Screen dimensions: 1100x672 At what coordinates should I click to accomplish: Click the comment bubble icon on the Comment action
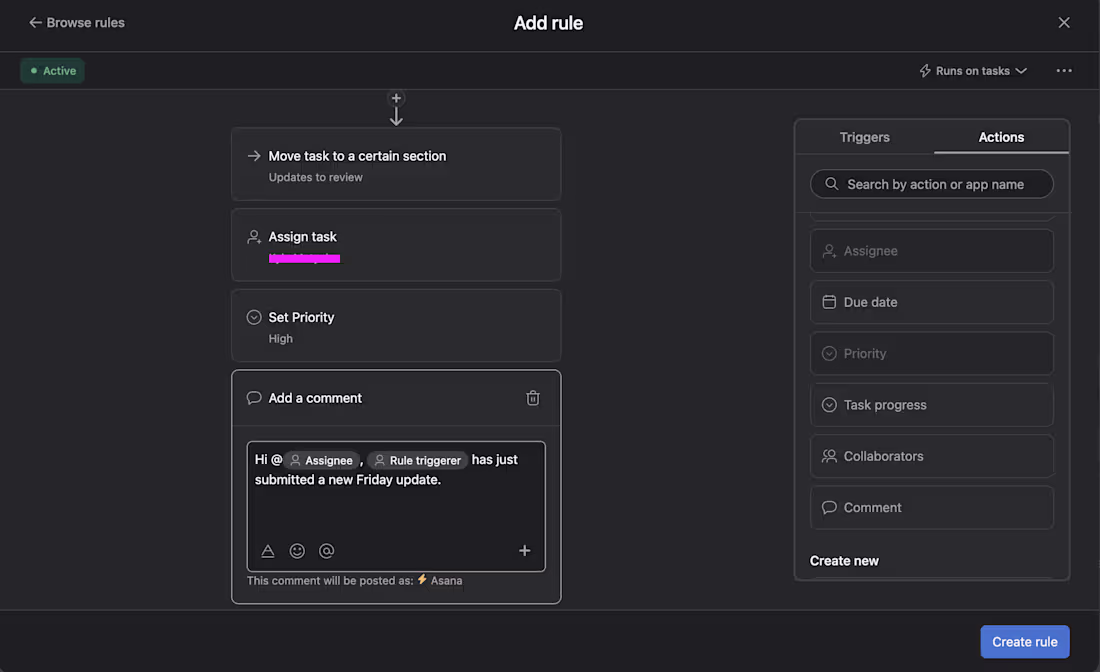point(829,507)
